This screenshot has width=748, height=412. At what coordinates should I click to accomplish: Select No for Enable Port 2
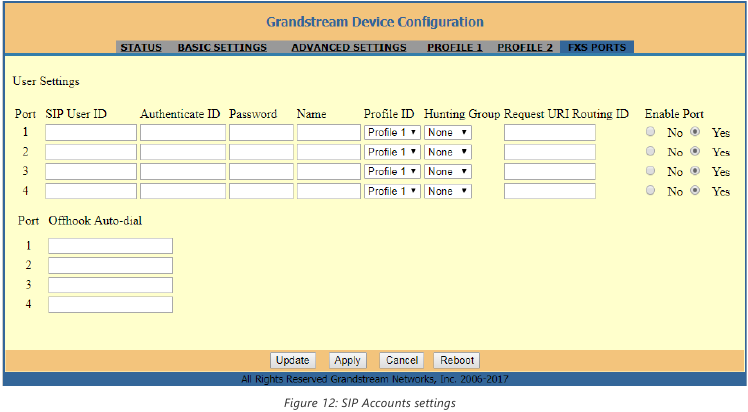(650, 151)
